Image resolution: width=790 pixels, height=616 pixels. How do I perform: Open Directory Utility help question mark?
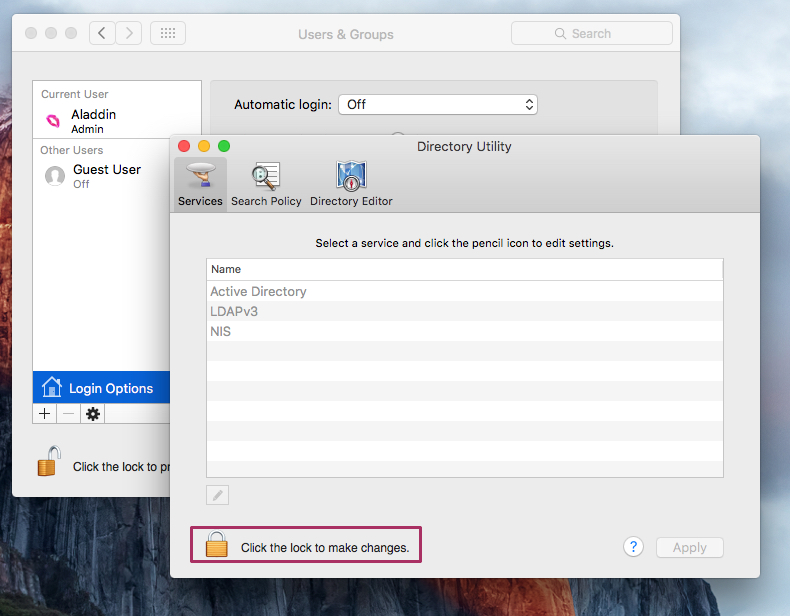coord(633,546)
